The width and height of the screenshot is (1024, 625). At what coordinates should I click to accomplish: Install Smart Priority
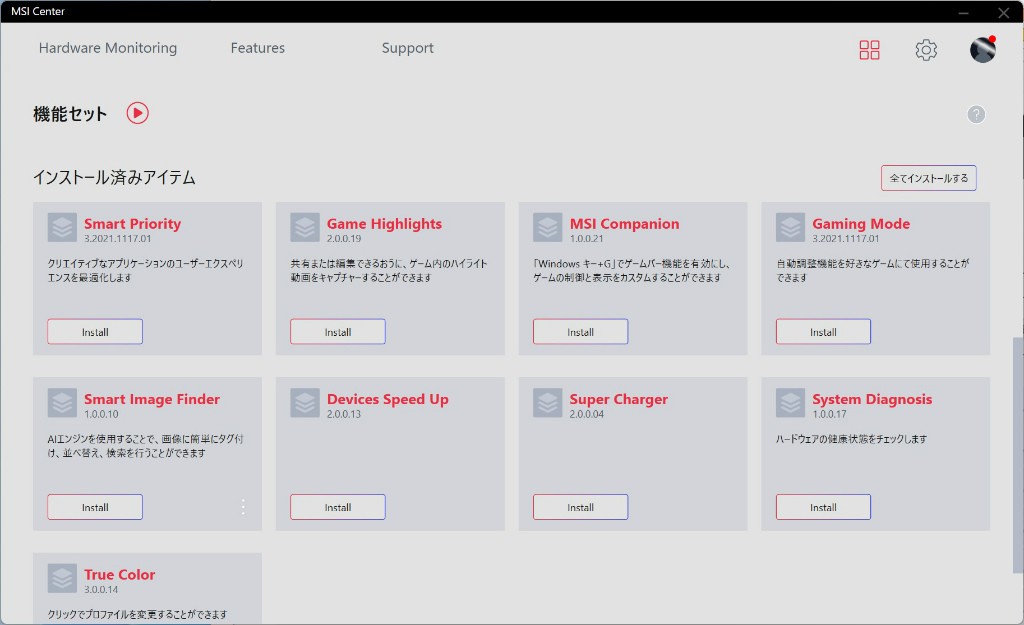[95, 332]
